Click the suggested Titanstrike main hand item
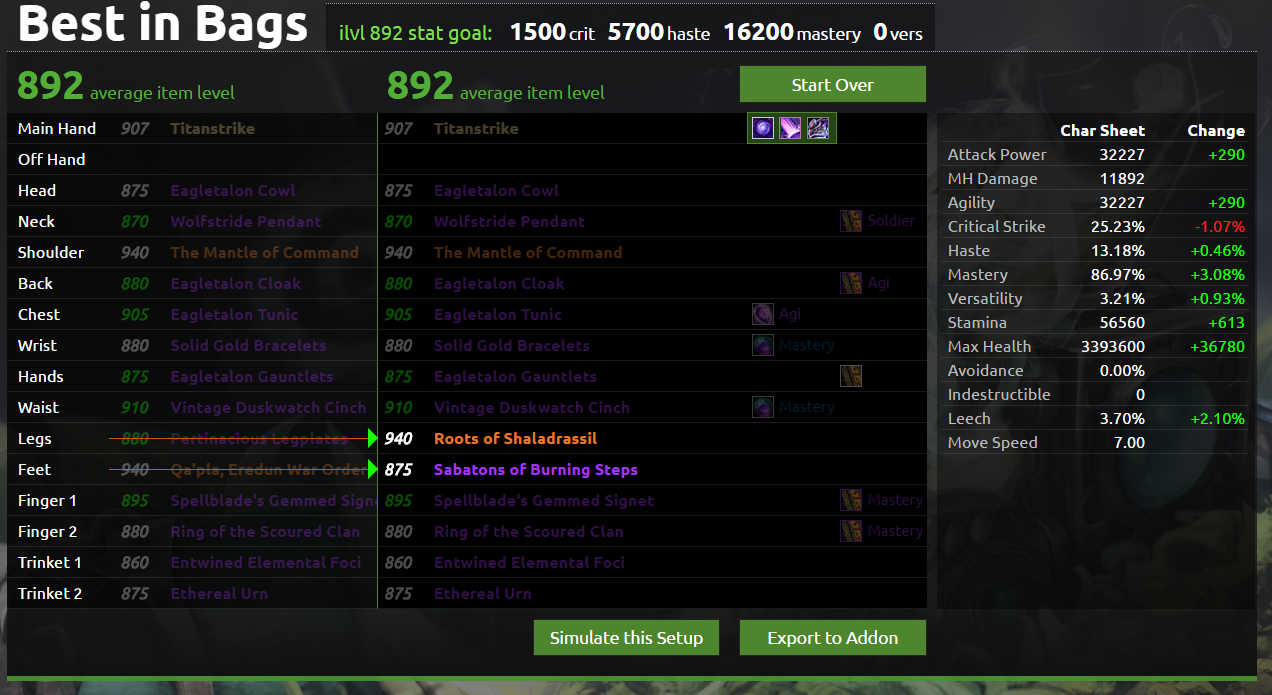The image size is (1272, 695). pos(476,128)
